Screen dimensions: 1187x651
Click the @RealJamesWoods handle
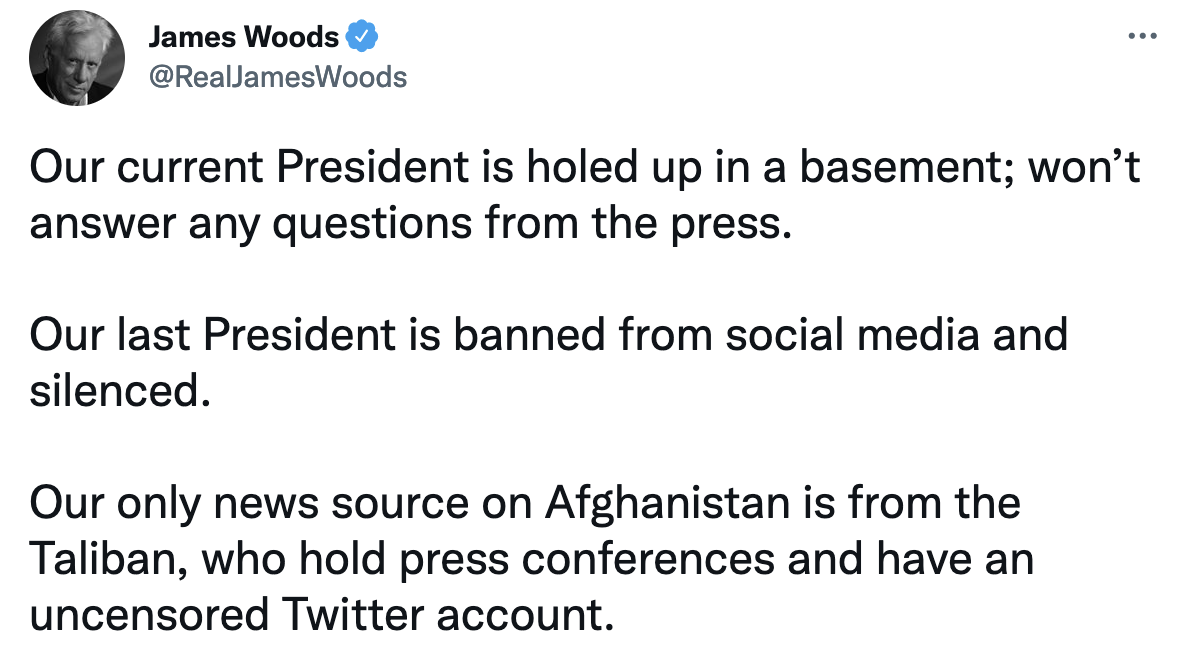(277, 77)
